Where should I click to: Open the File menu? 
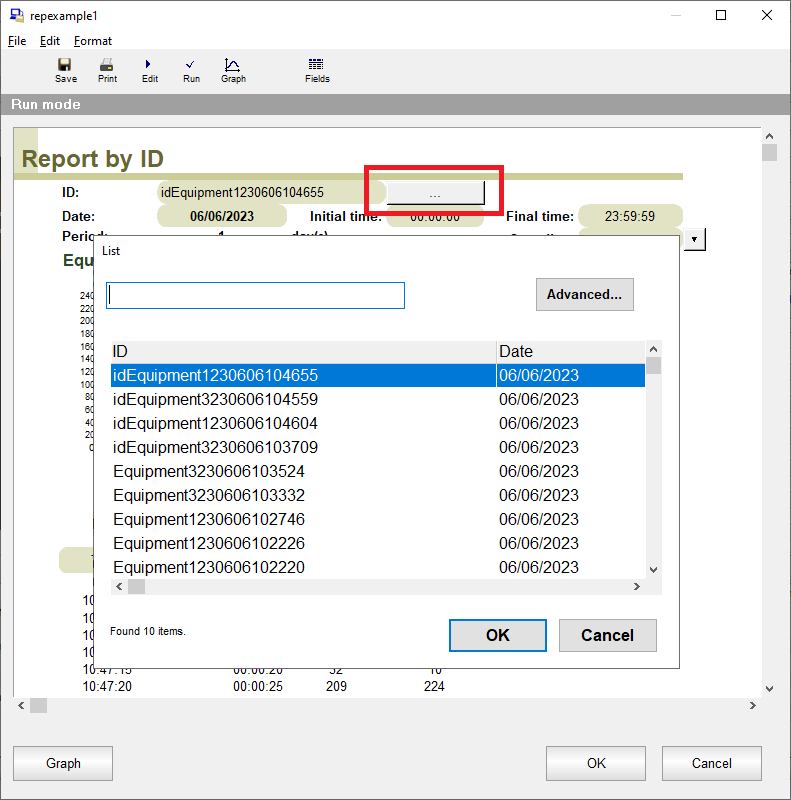17,41
